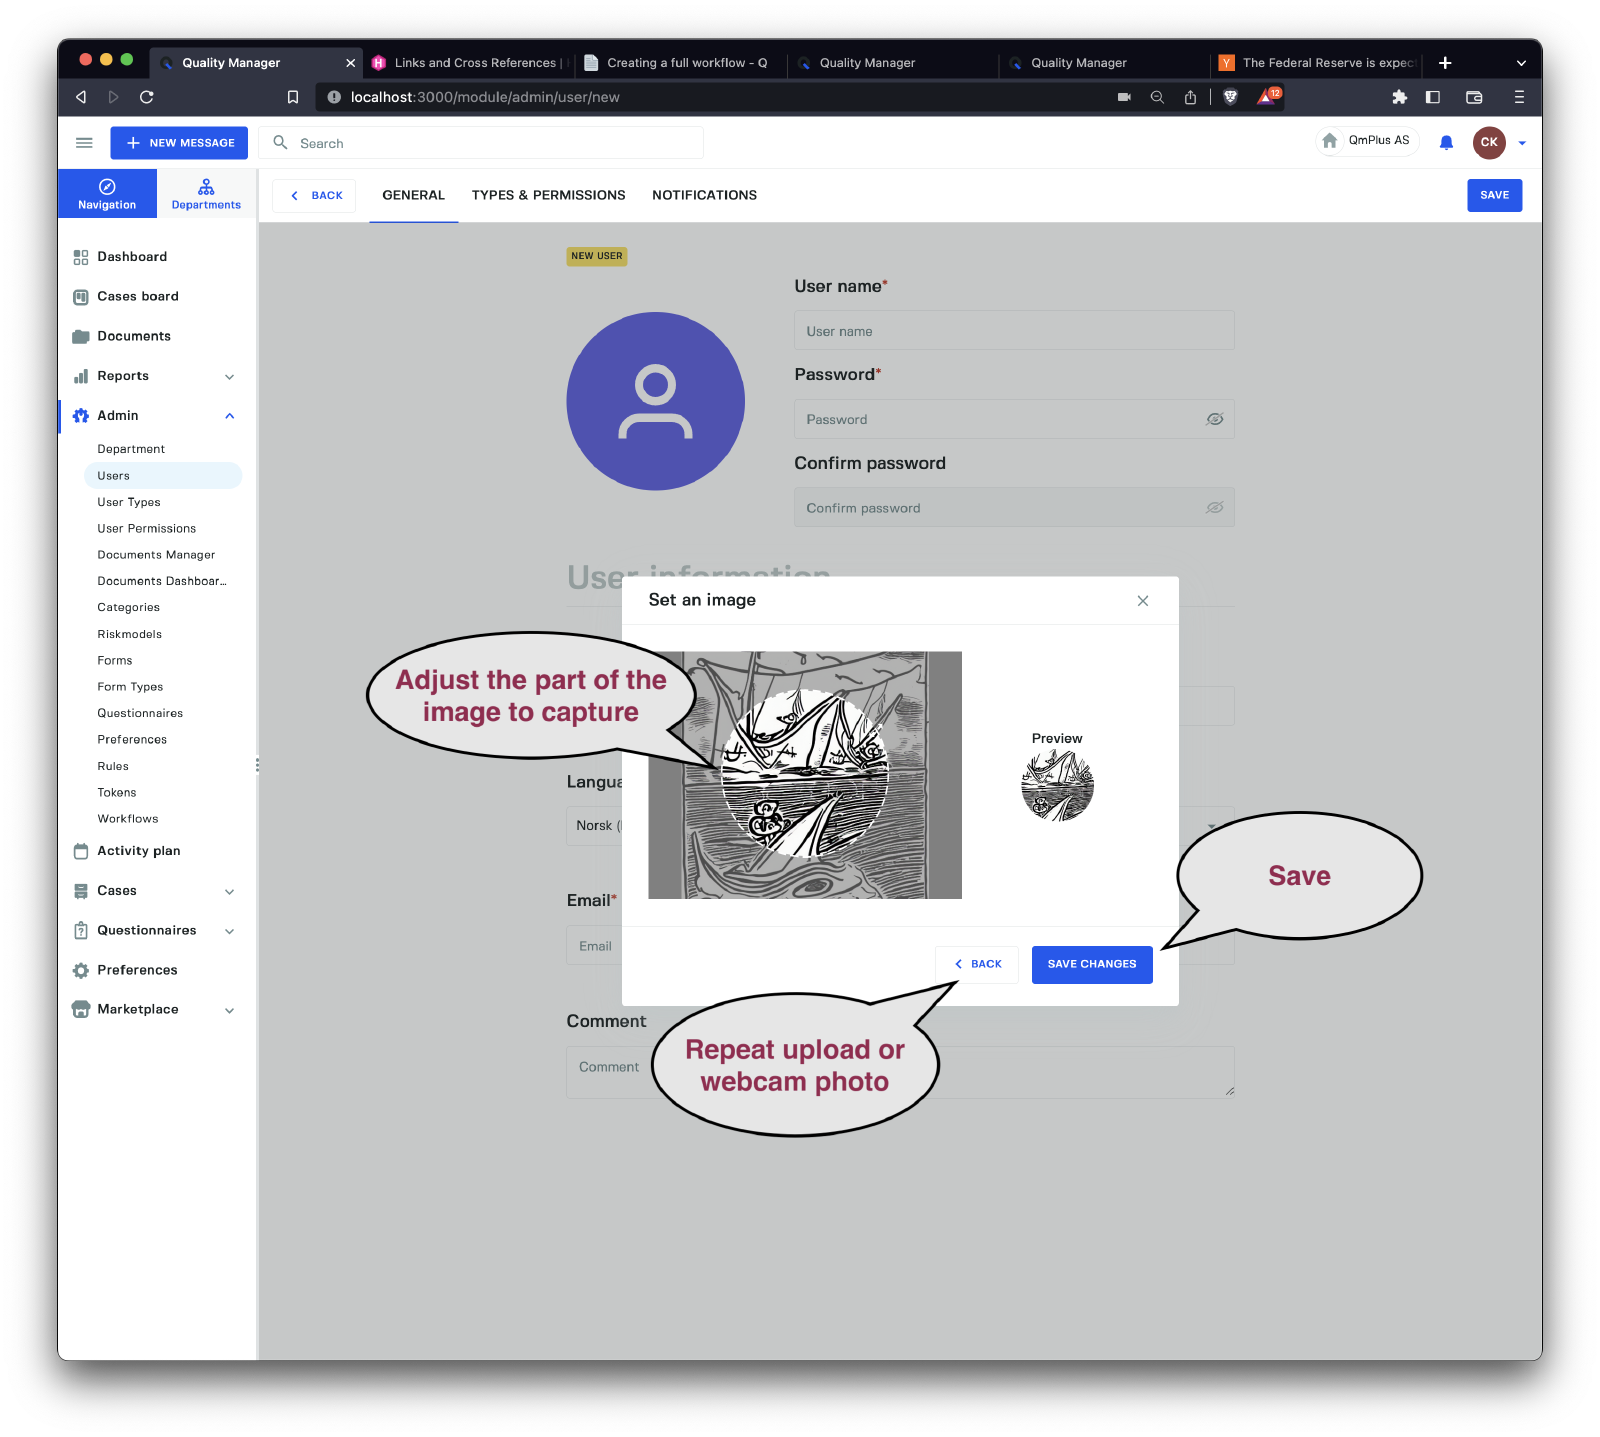Collapse the Admin menu section
The image size is (1600, 1437).
tap(229, 416)
